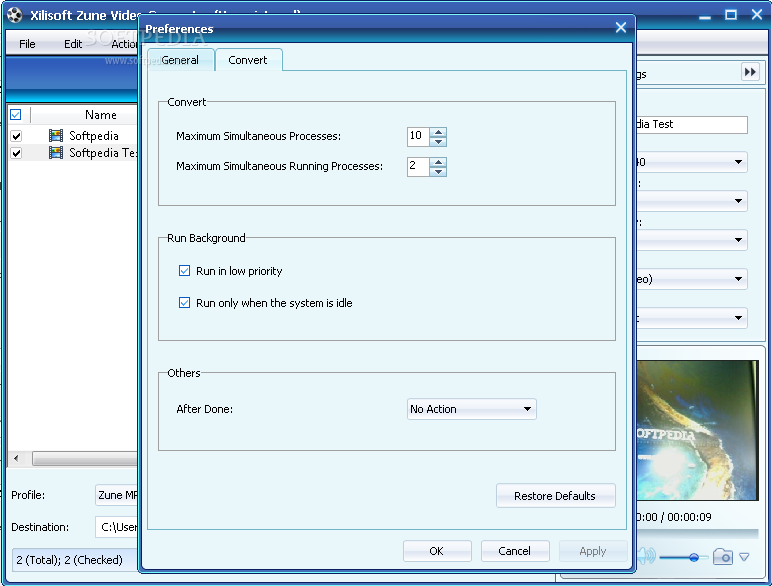This screenshot has height=586, width=772.
Task: Decrease Maximum Simultaneous Processes value
Action: coord(438,142)
